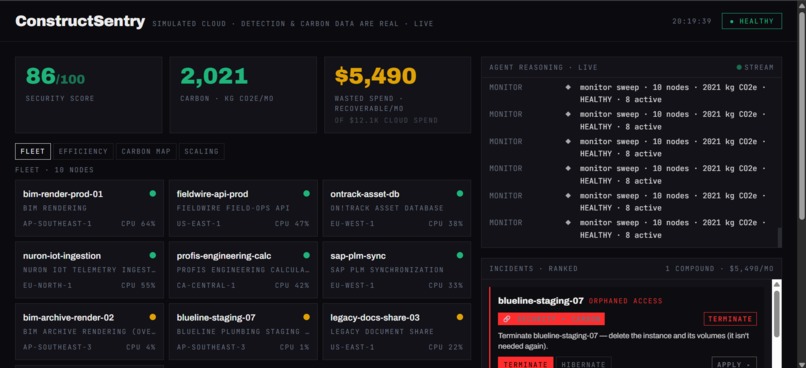Click the 'CPU 64%' value on bim-render-prod-01
Viewport: 806px width, 368px height.
(138, 224)
